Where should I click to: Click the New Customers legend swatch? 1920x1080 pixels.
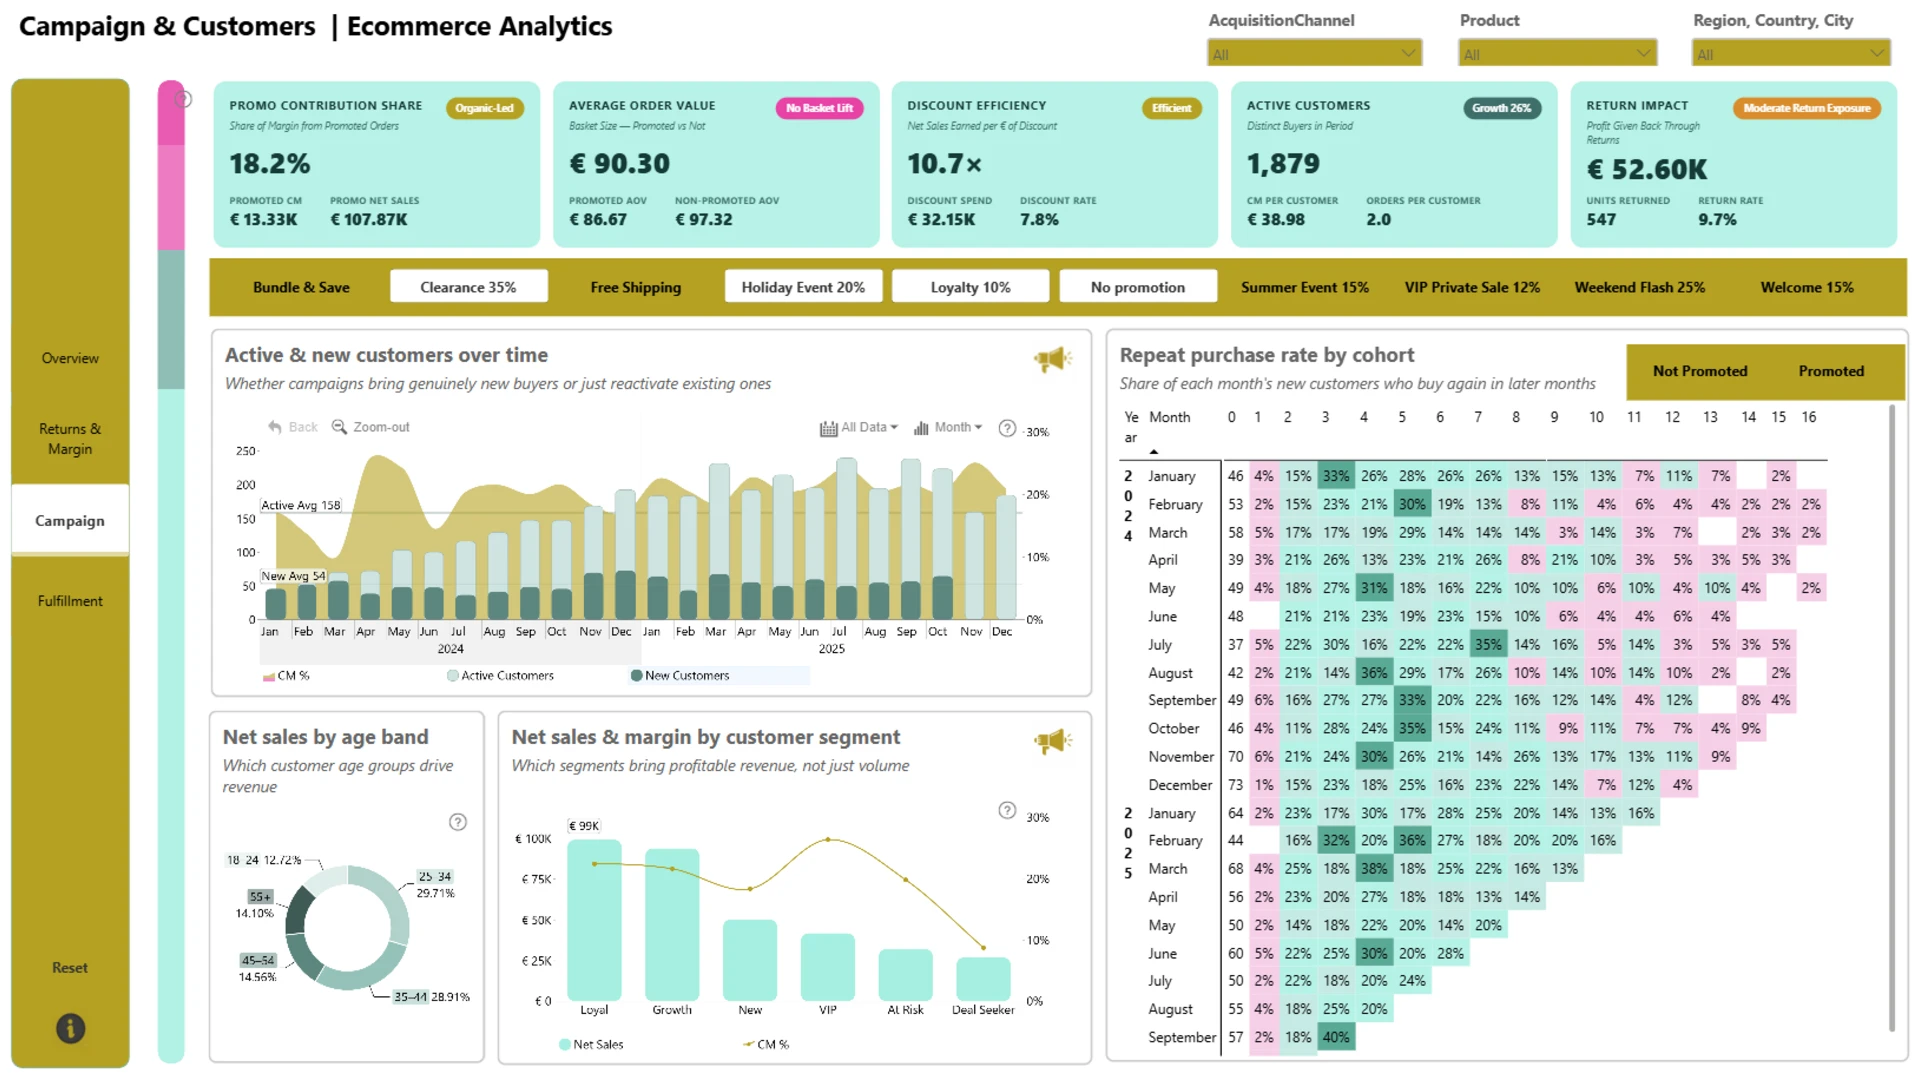(x=636, y=676)
